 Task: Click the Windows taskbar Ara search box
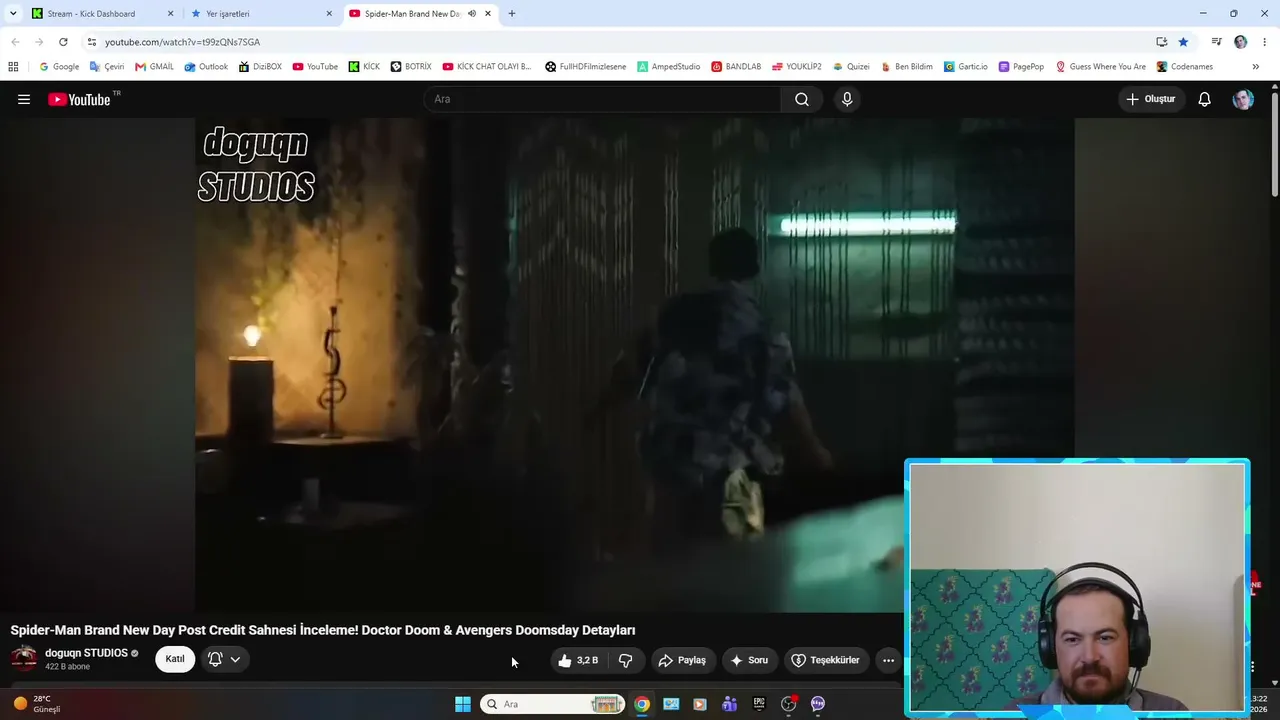[x=553, y=704]
